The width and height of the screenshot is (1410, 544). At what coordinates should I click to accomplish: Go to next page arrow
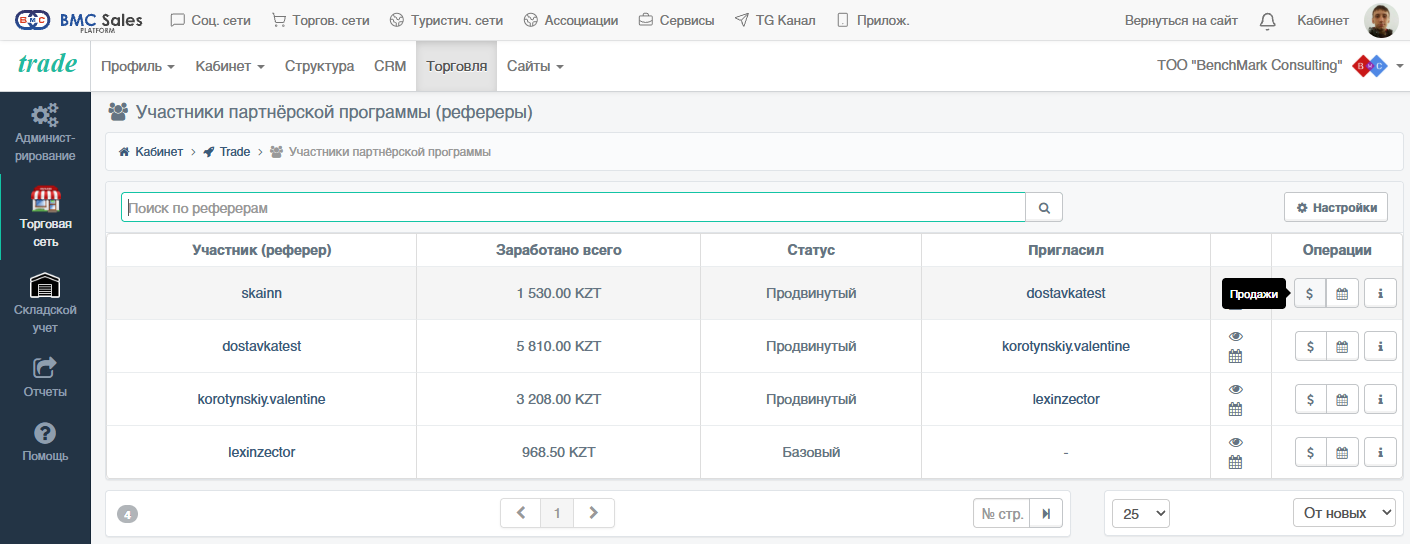(594, 513)
